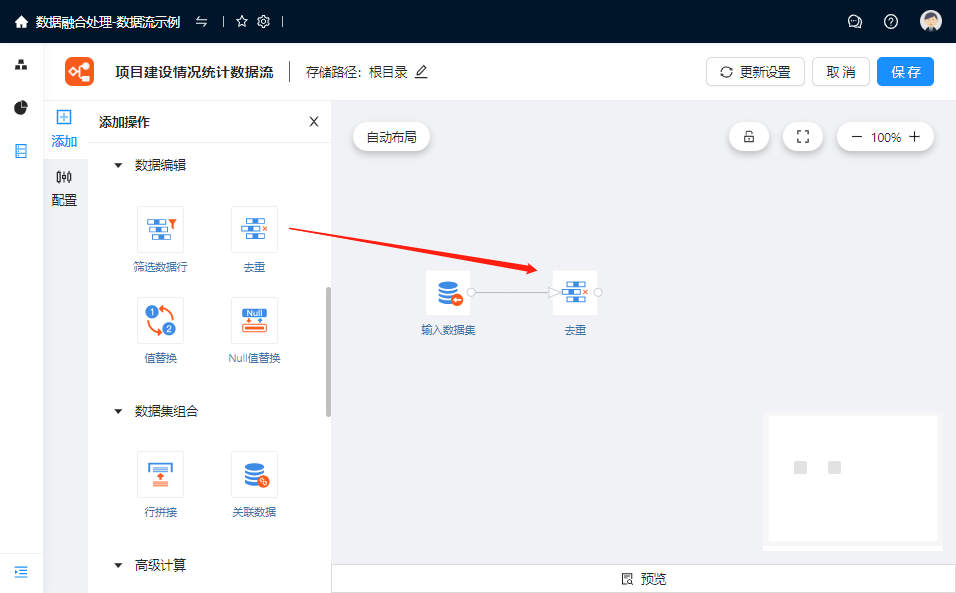956x593 pixels.
Task: Toggle fullscreen canvas view
Action: 802,137
